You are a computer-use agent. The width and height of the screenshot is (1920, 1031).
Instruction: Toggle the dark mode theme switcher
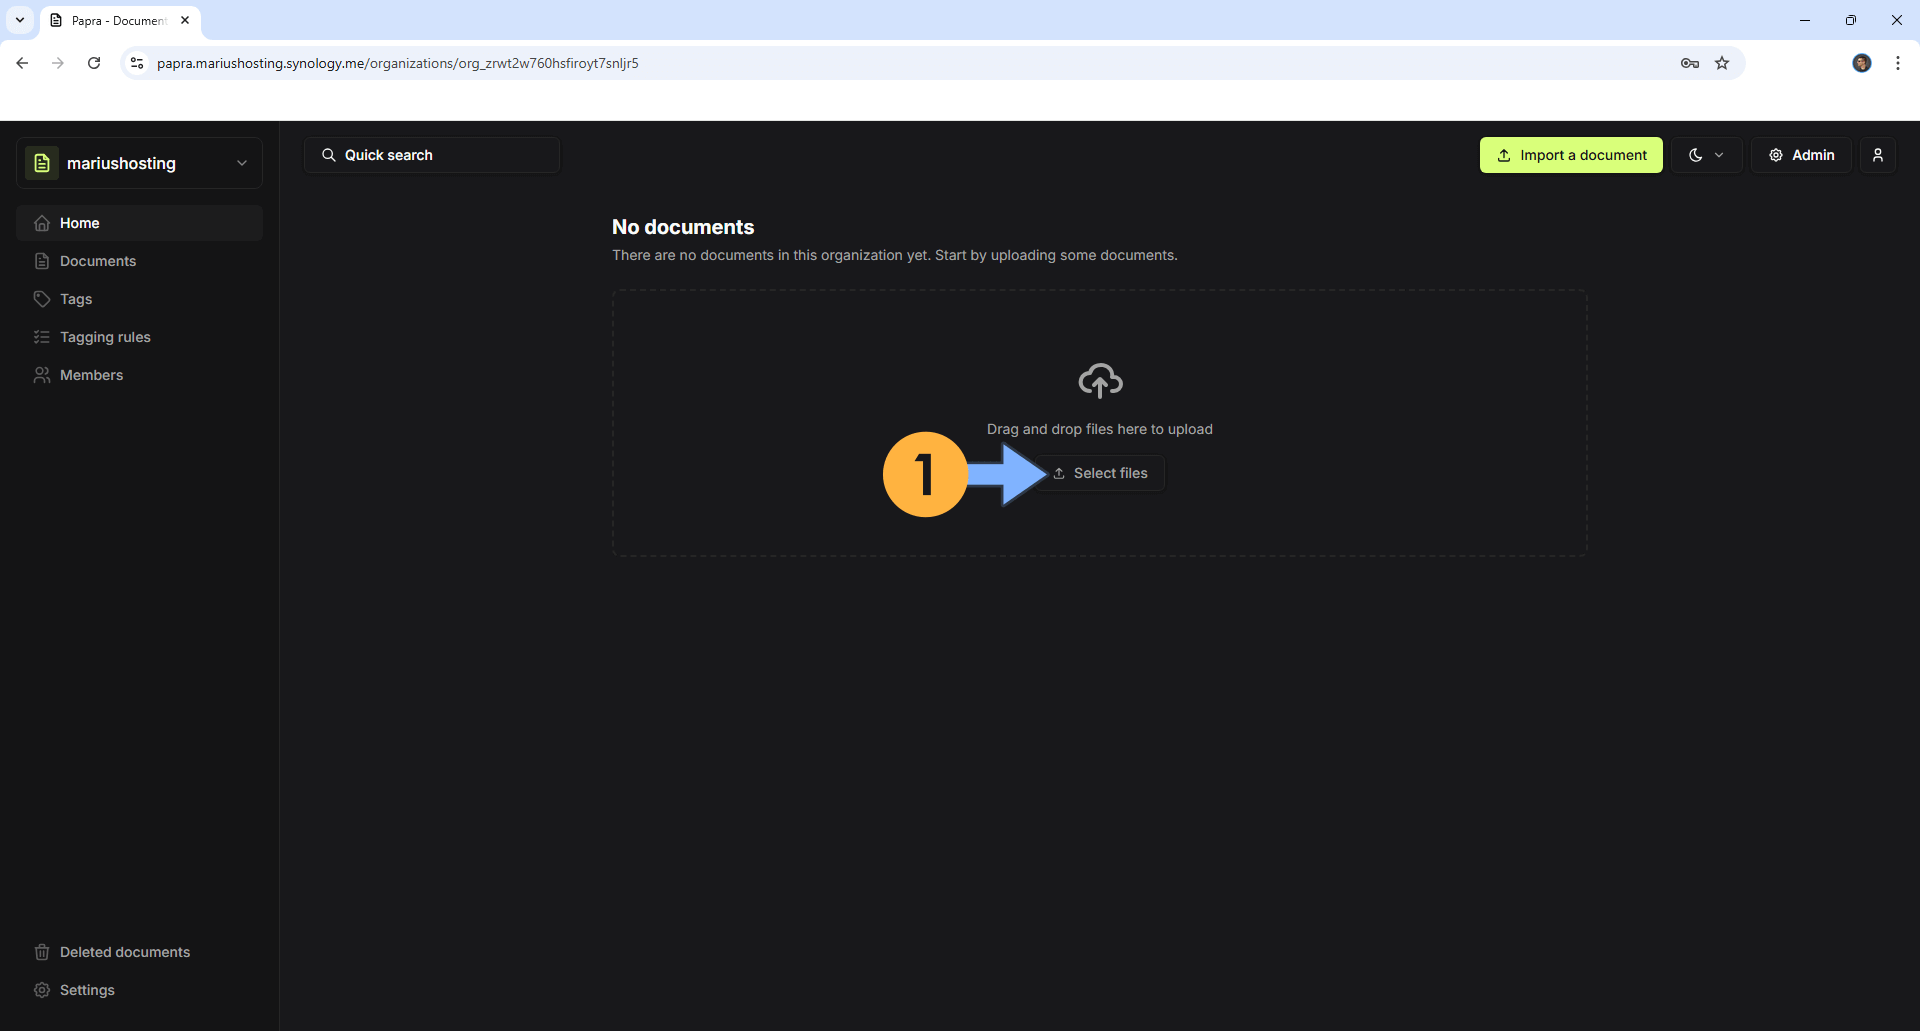pyautogui.click(x=1705, y=155)
